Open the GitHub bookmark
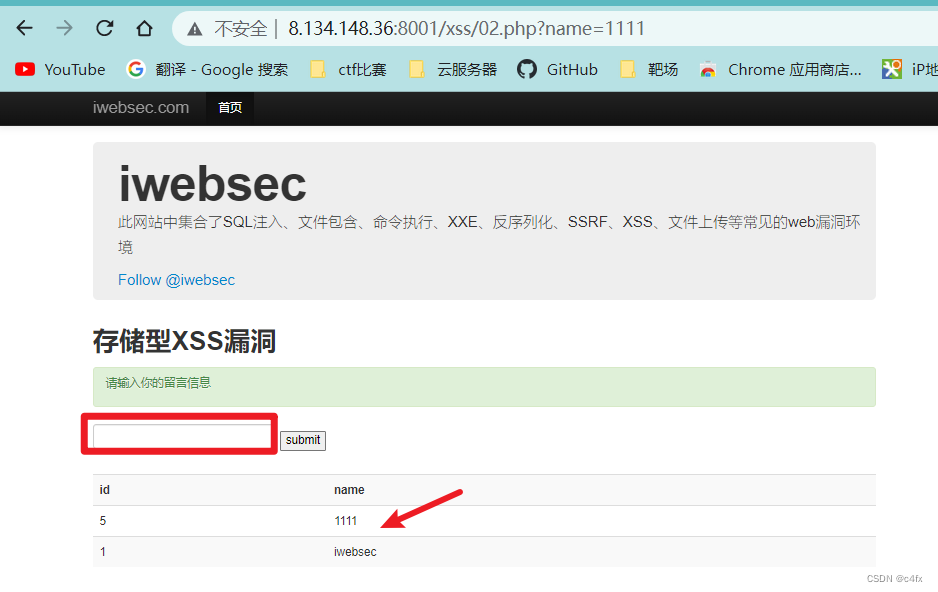This screenshot has width=938, height=592. pyautogui.click(x=557, y=69)
